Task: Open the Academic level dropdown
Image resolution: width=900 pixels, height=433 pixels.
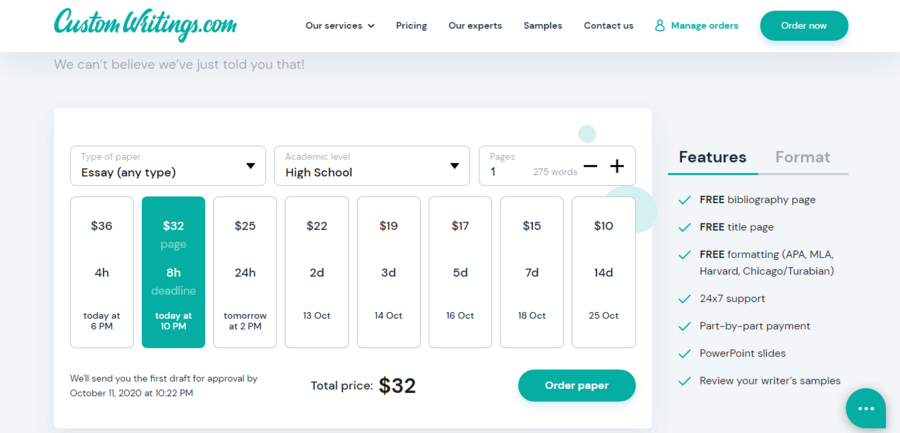Action: (x=372, y=166)
